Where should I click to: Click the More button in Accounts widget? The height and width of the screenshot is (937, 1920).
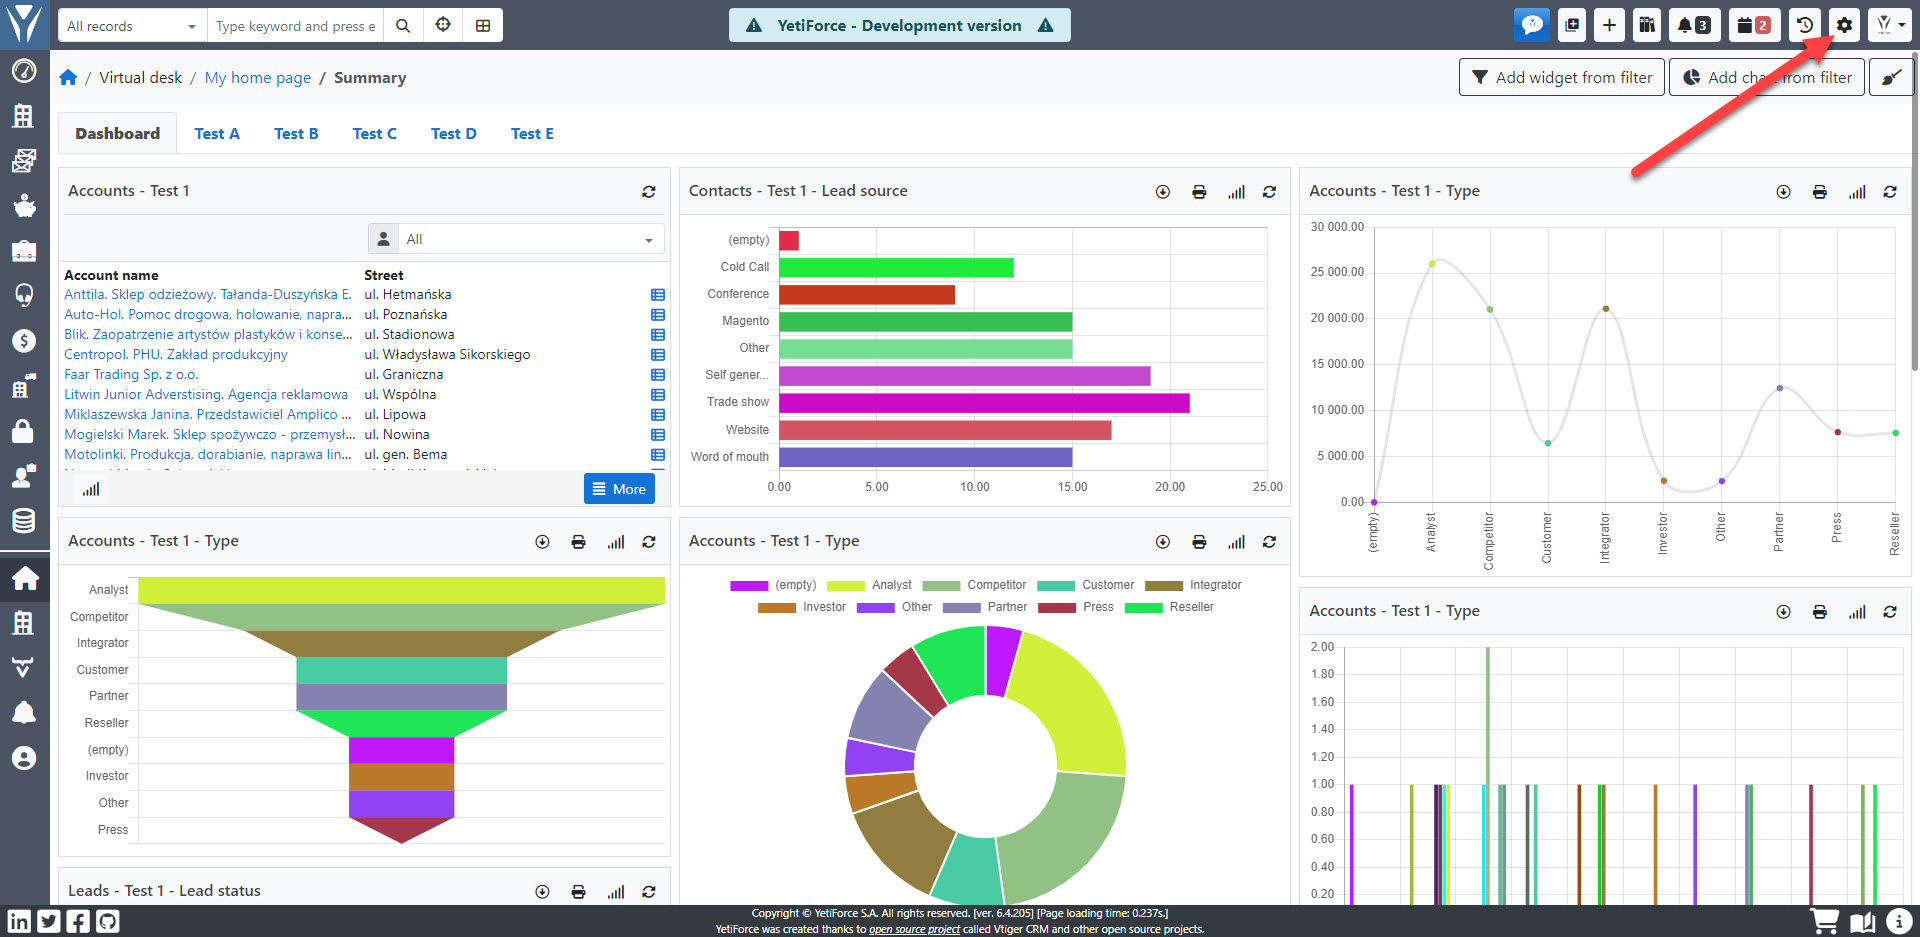619,489
